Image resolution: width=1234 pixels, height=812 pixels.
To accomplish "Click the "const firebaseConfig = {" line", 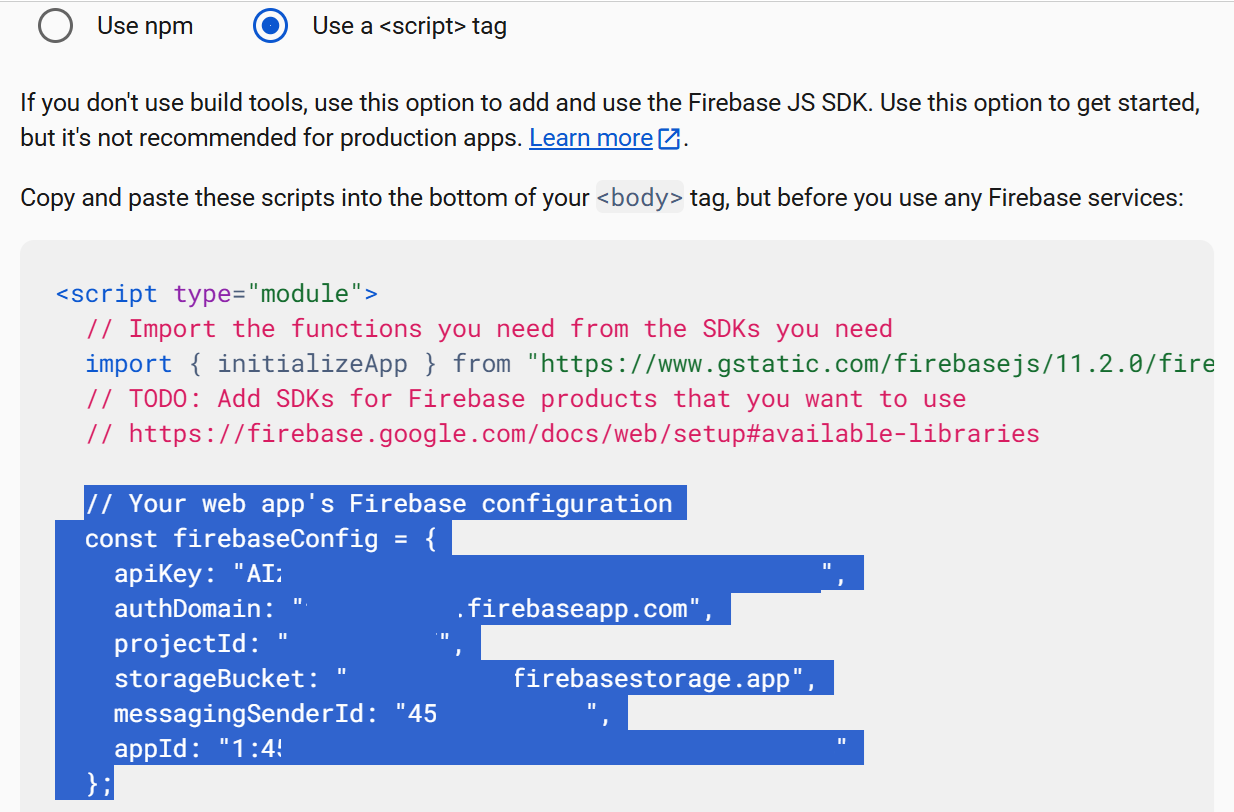I will (261, 539).
